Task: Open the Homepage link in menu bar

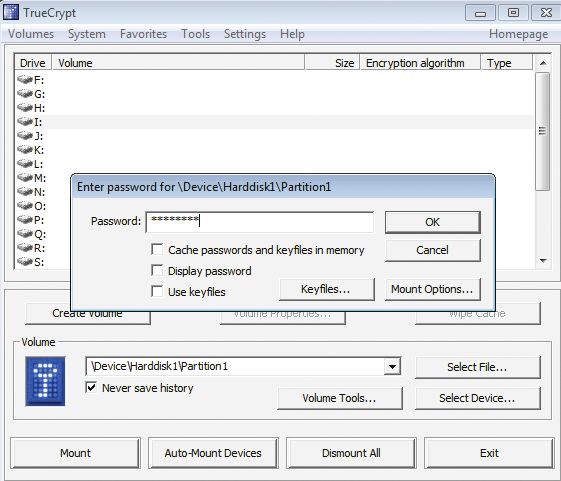Action: (518, 34)
